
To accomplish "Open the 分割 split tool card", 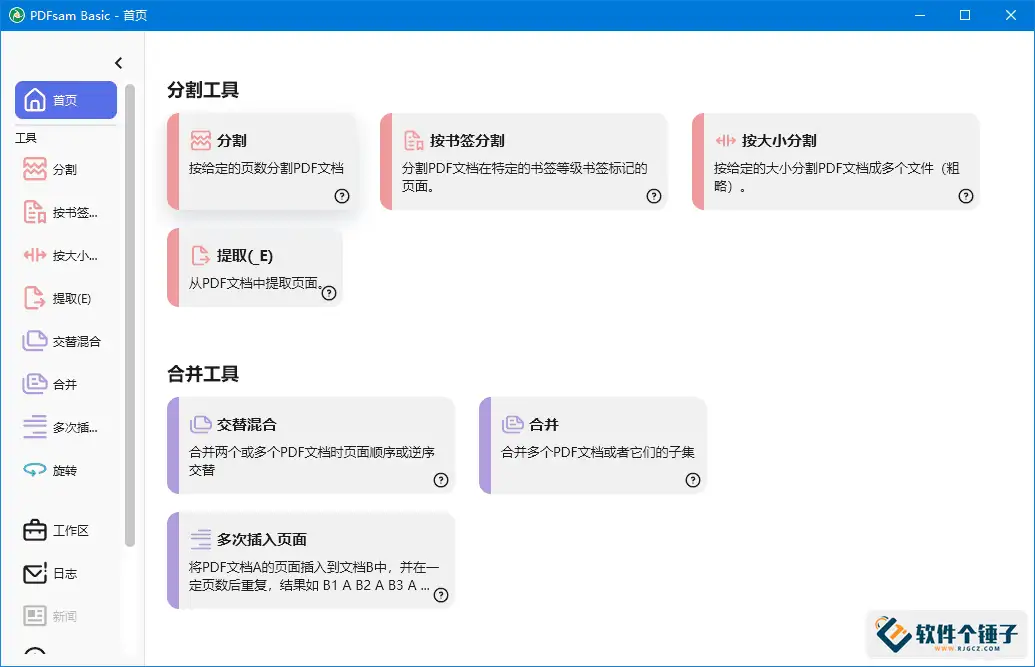I will [x=261, y=161].
